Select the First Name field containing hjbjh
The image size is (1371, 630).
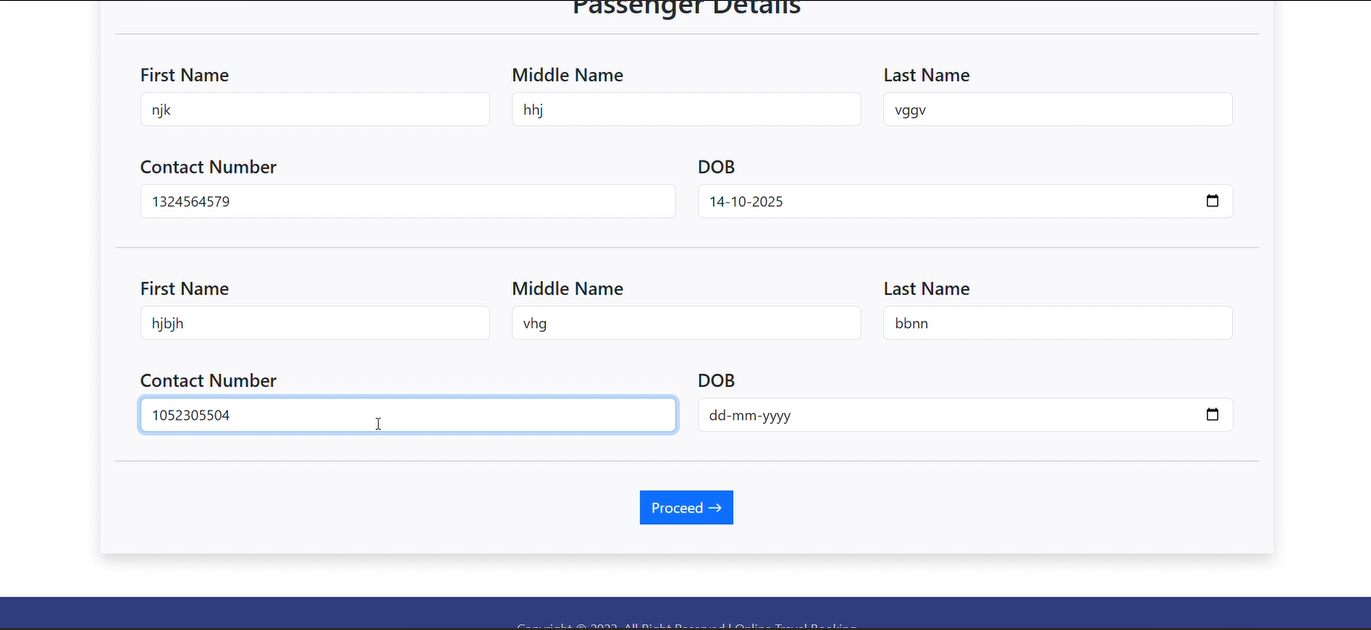(314, 323)
